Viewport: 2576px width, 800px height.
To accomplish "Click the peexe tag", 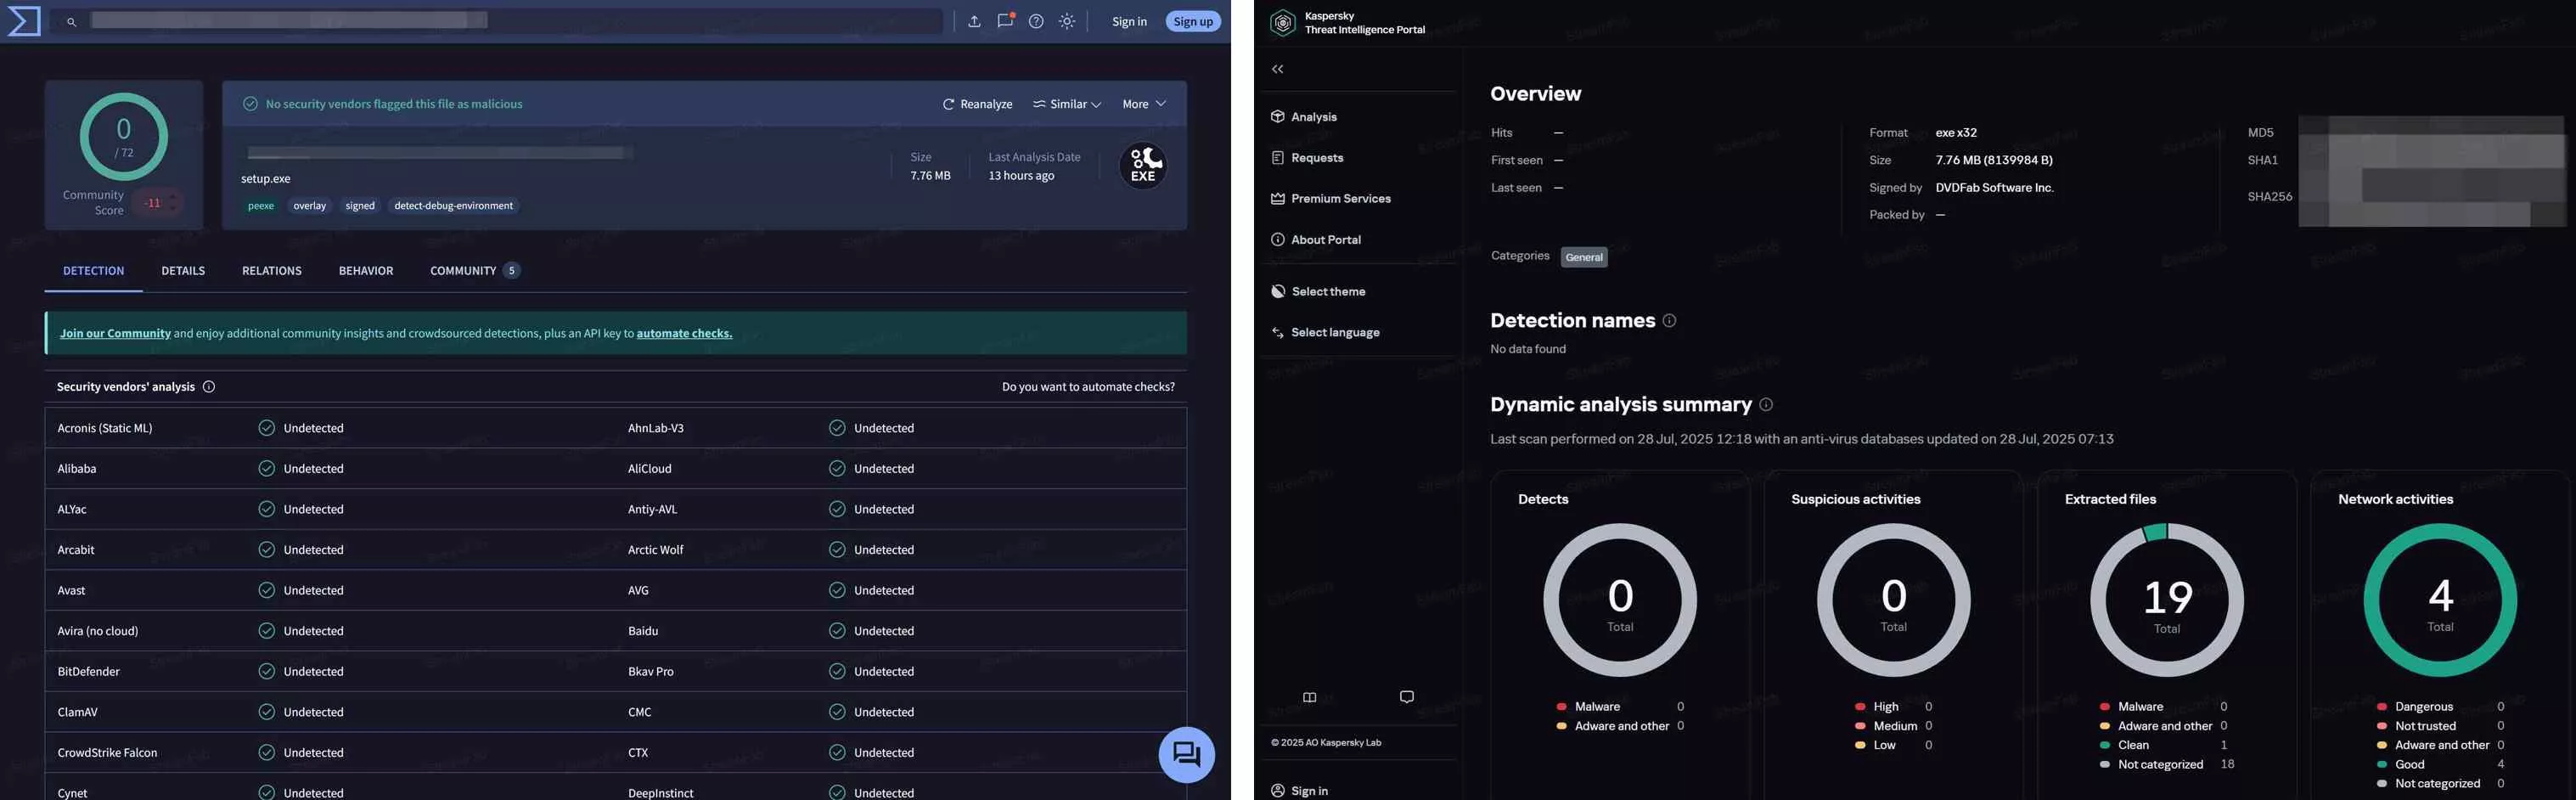I will pyautogui.click(x=261, y=206).
